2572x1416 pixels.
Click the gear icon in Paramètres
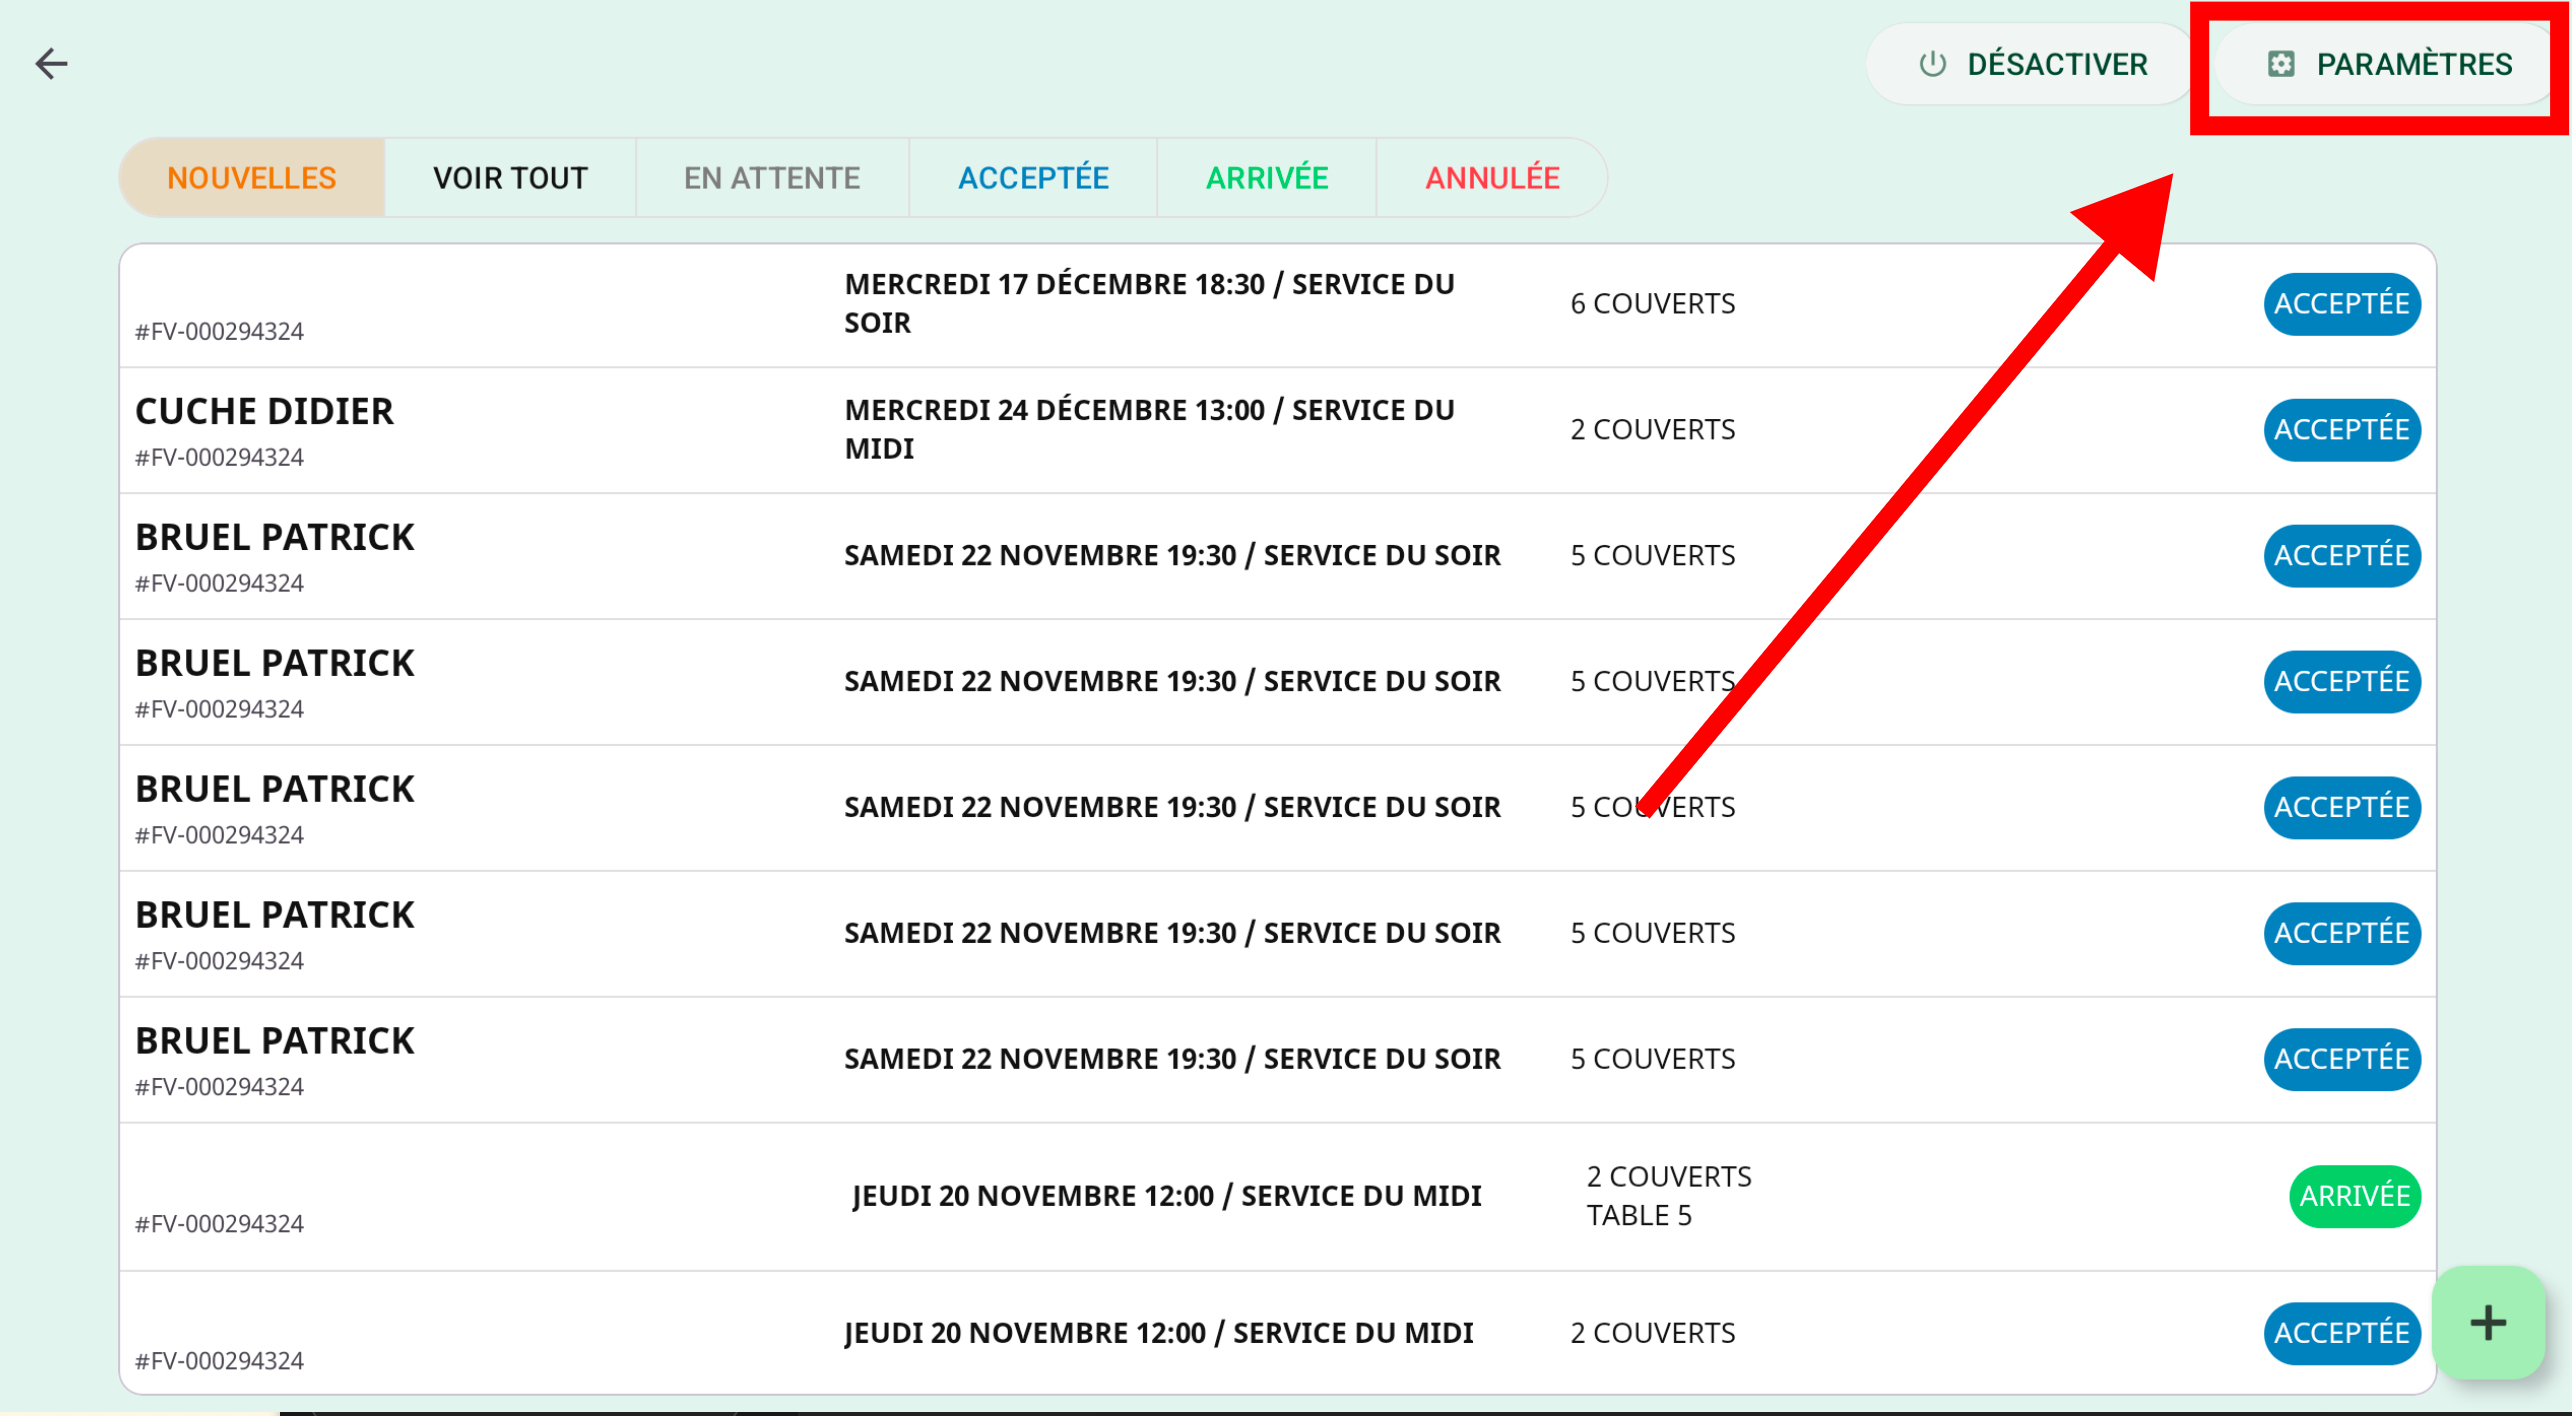pos(2280,64)
